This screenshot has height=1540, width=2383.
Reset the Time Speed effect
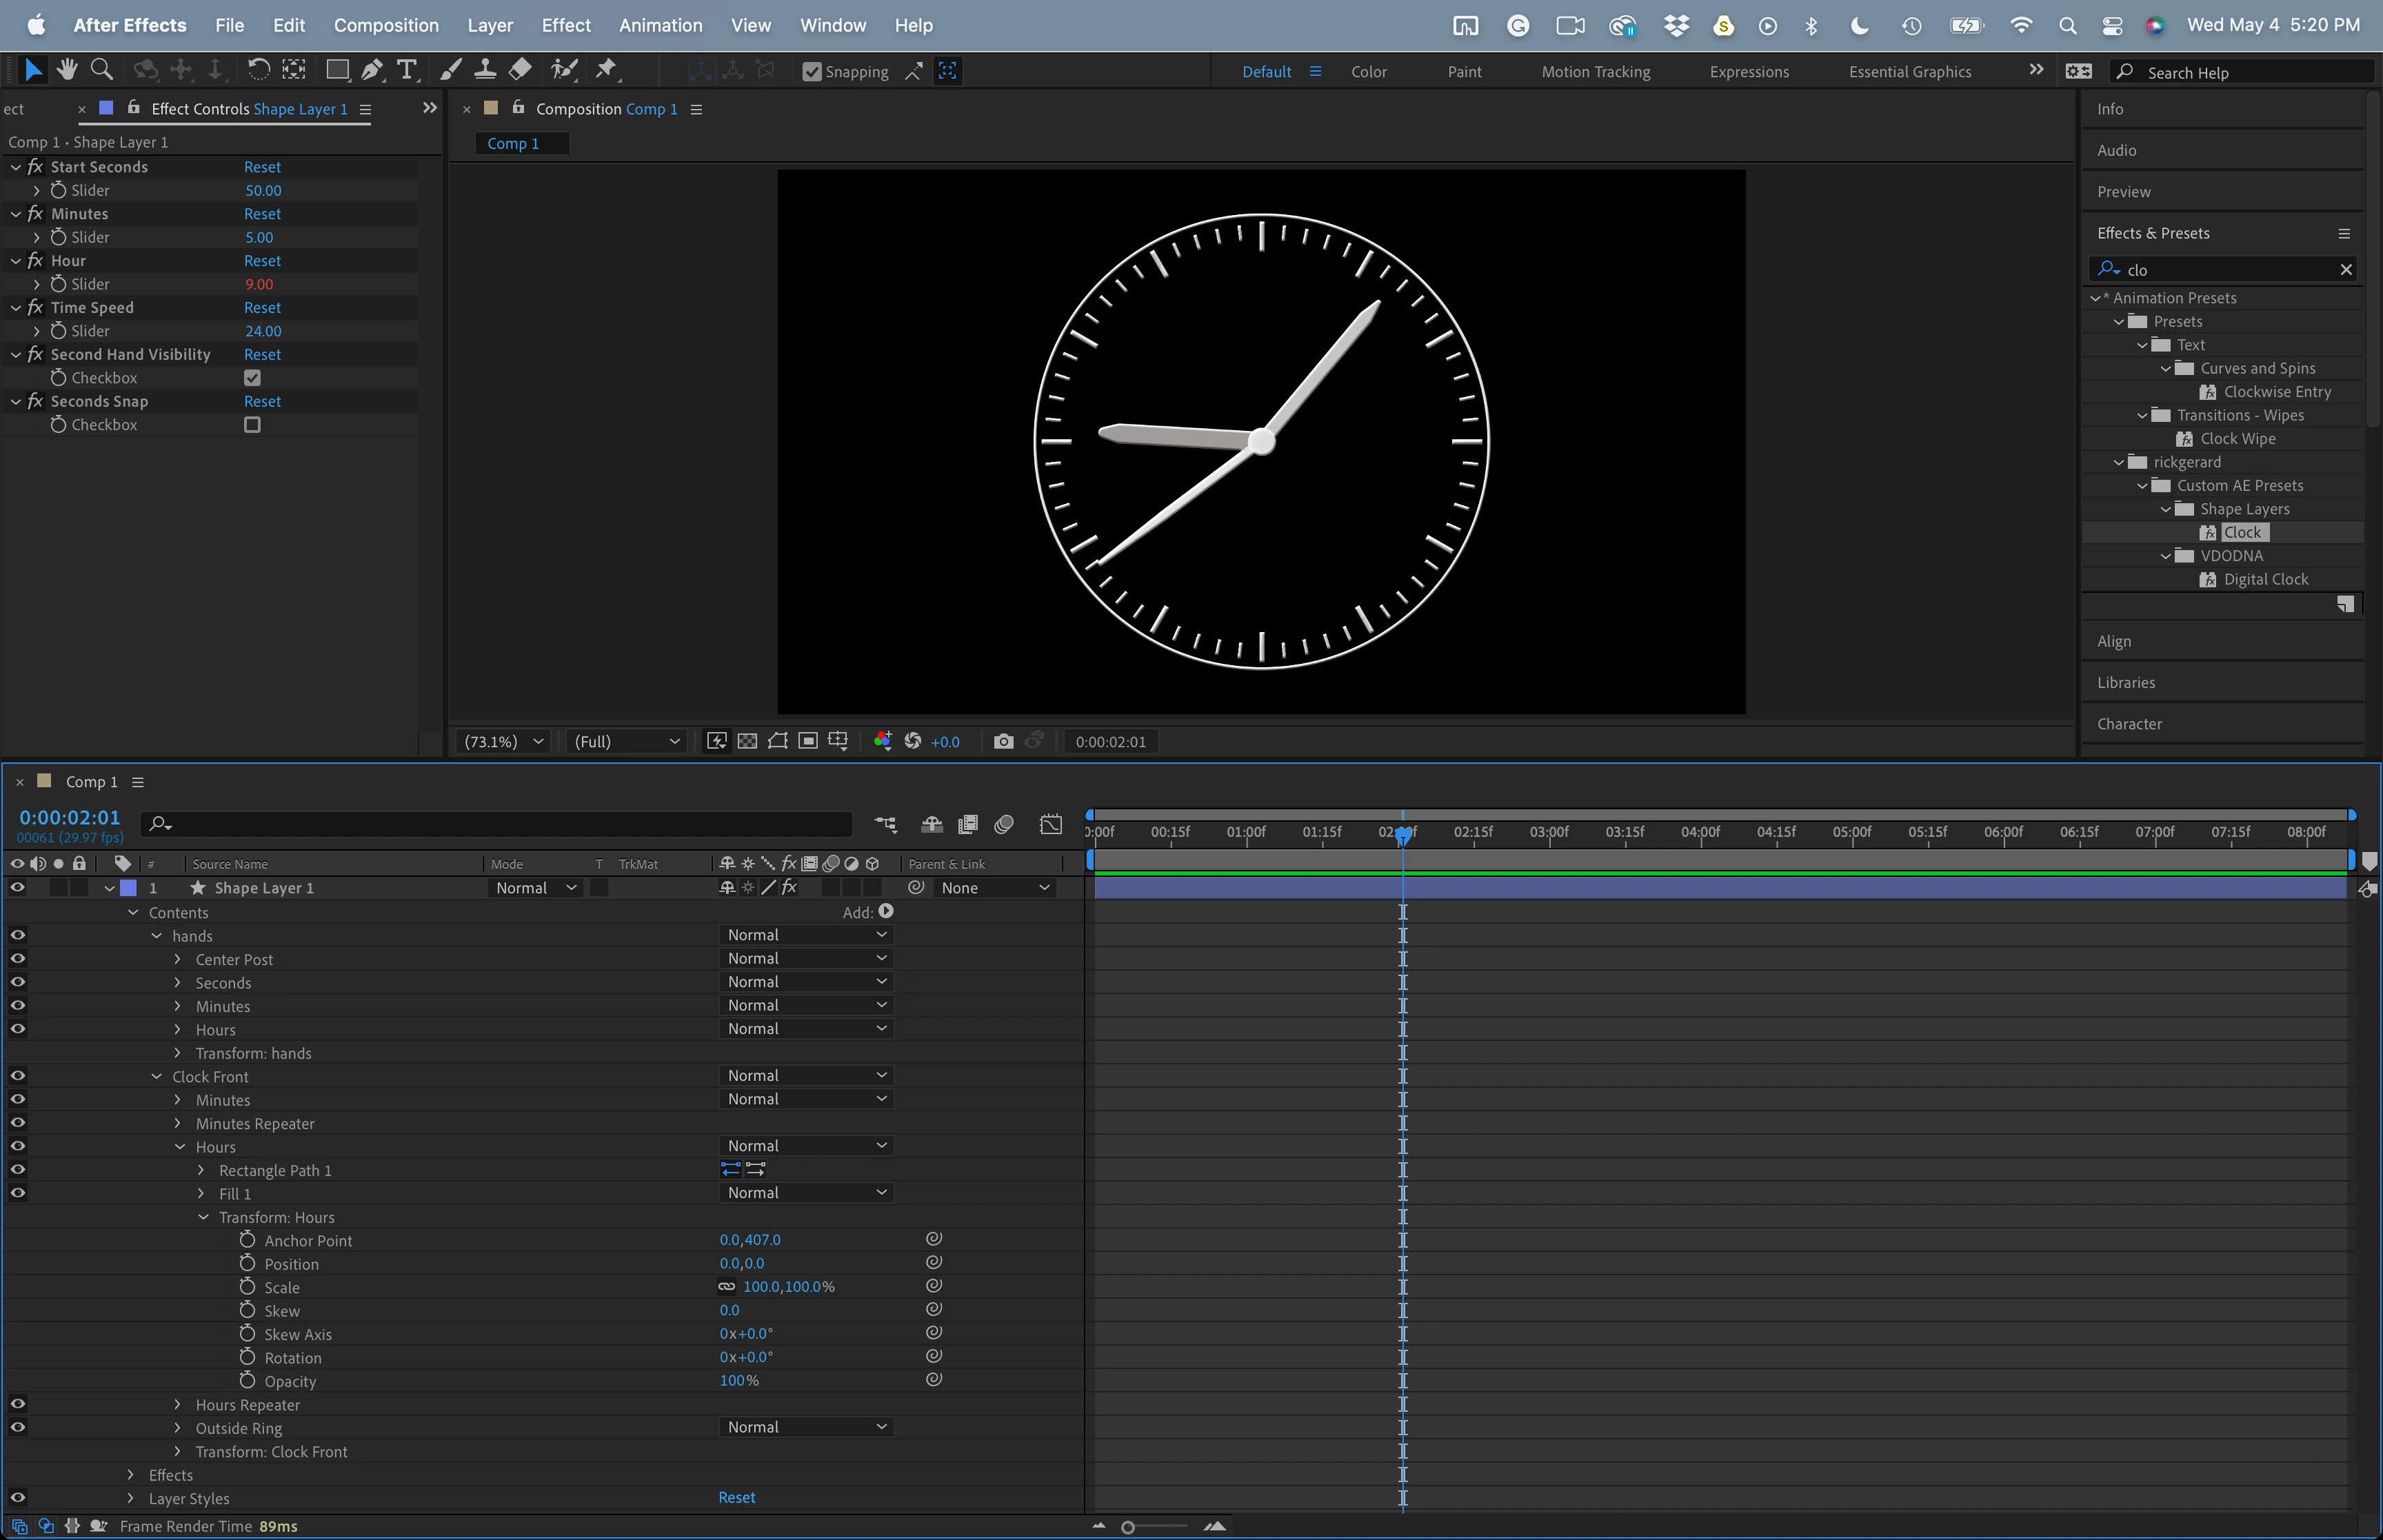(262, 308)
